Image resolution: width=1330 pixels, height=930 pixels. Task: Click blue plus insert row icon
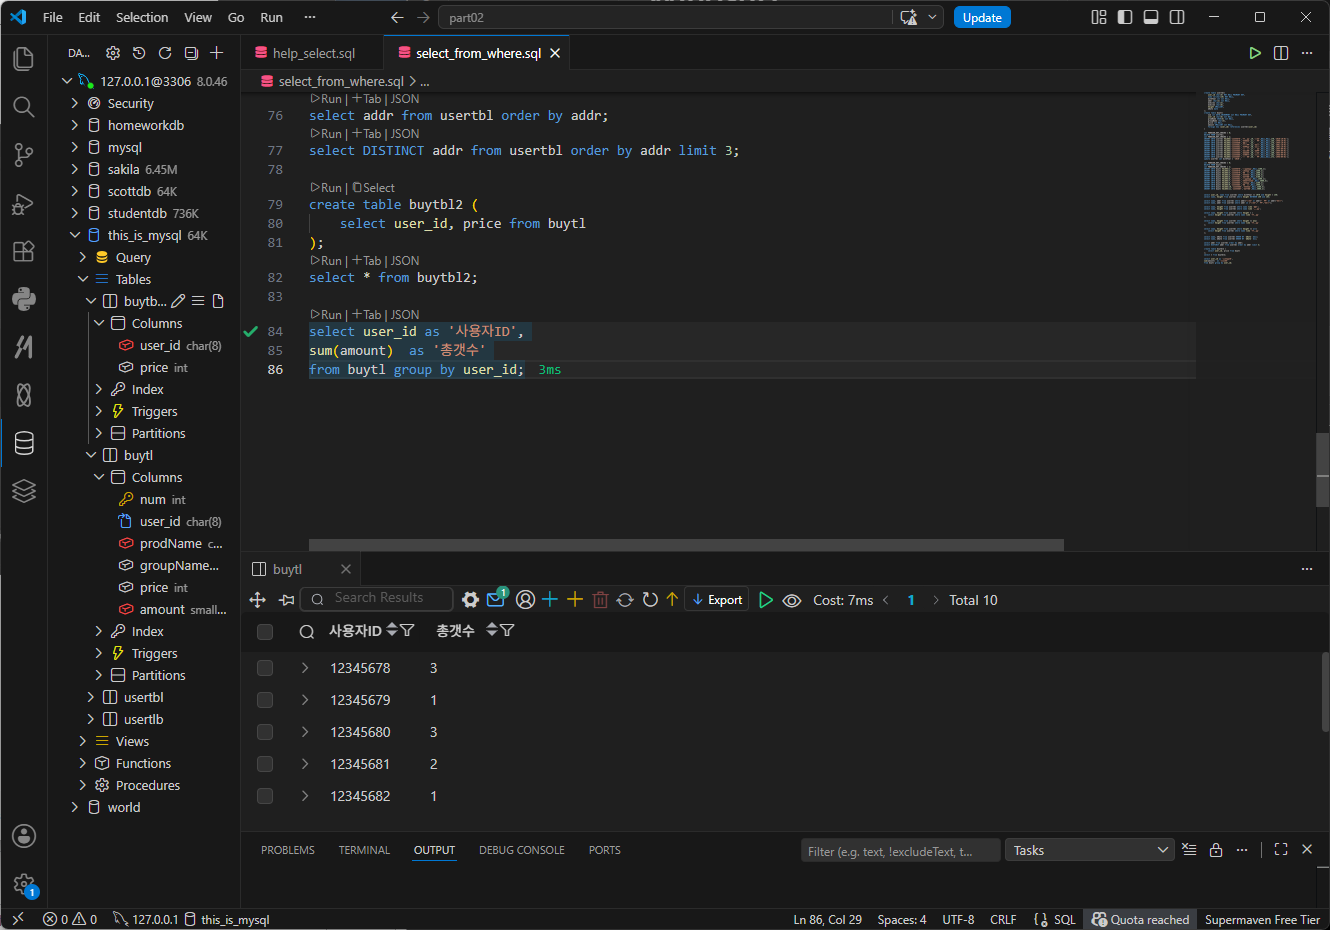(x=550, y=599)
